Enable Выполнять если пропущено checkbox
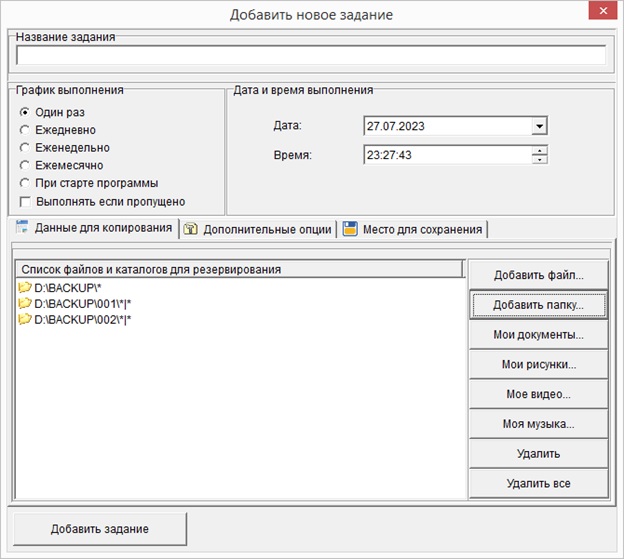The height and width of the screenshot is (559, 624). click(25, 202)
